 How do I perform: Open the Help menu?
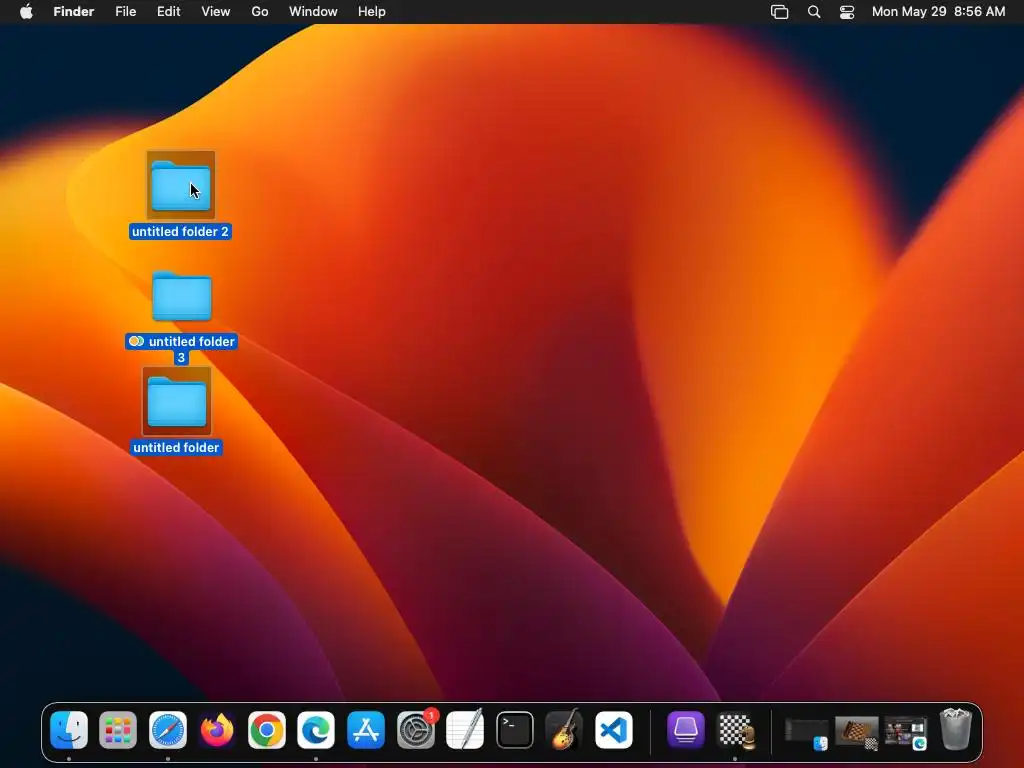tap(372, 12)
